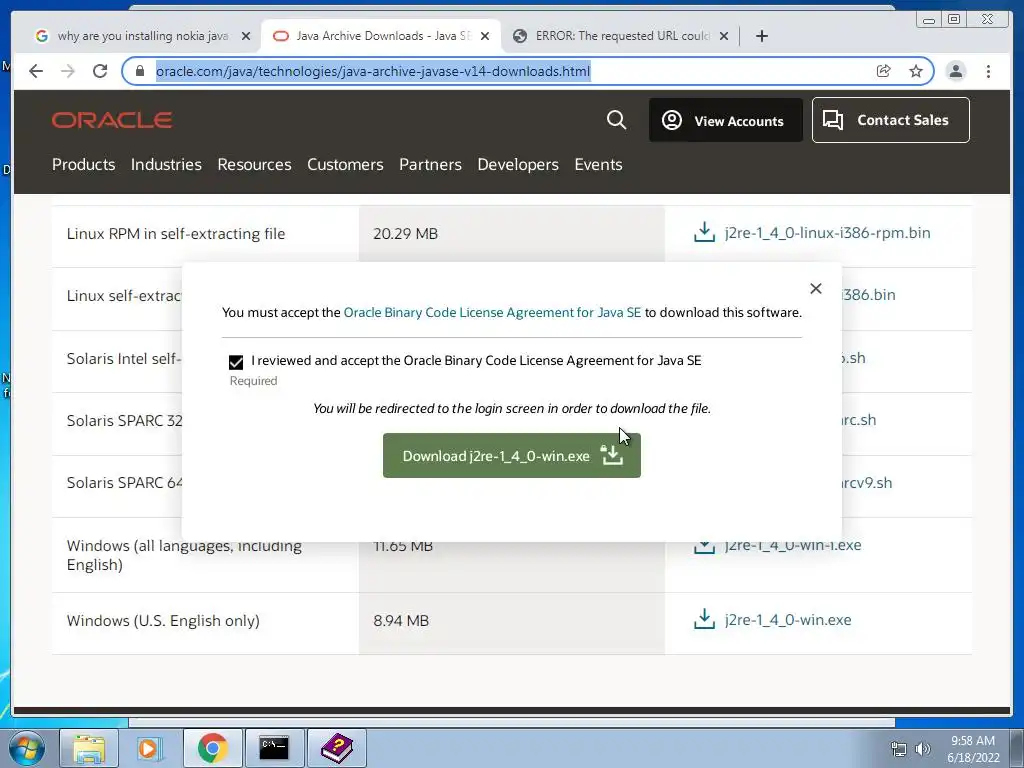Click the Oracle logo
This screenshot has width=1024, height=768.
pos(112,120)
